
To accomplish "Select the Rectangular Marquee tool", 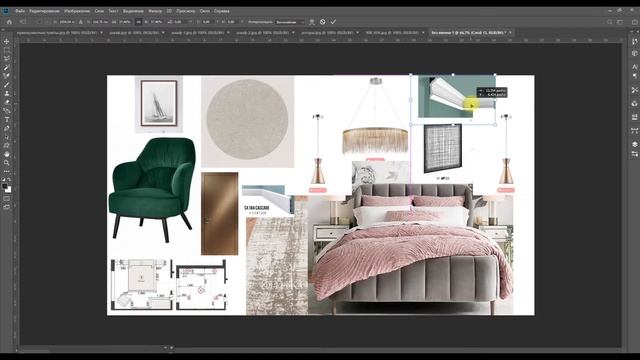I will click(7, 50).
